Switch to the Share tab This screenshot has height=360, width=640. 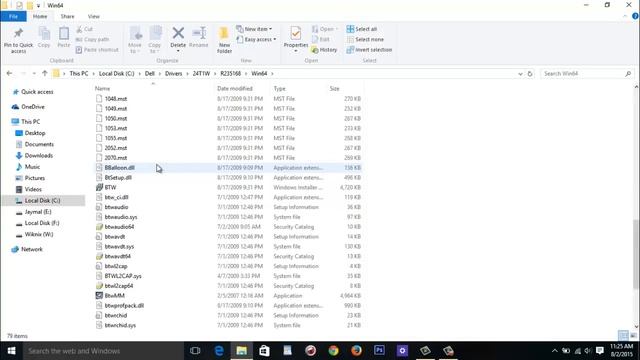click(67, 16)
